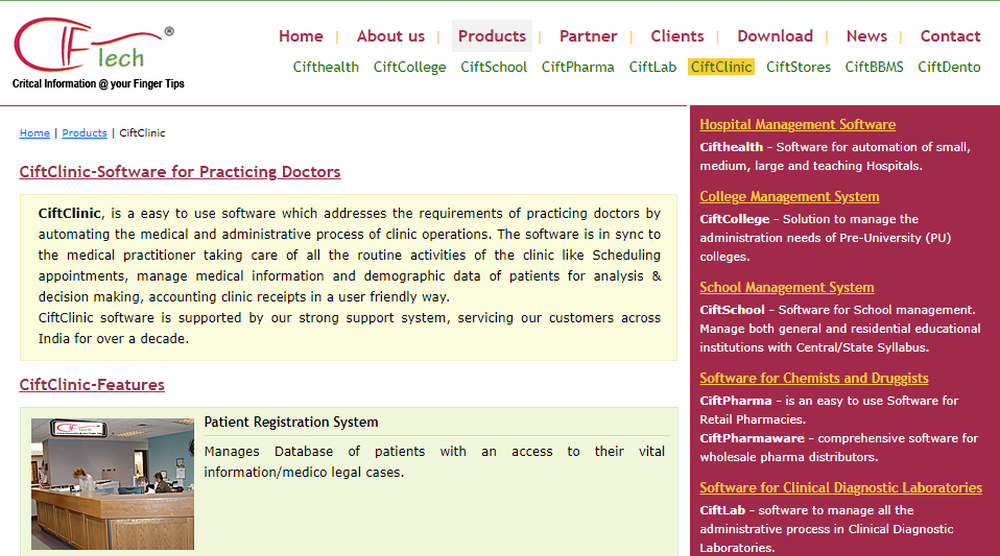Open CiftCollege product submenu link
This screenshot has width=1000, height=556.
tap(409, 67)
